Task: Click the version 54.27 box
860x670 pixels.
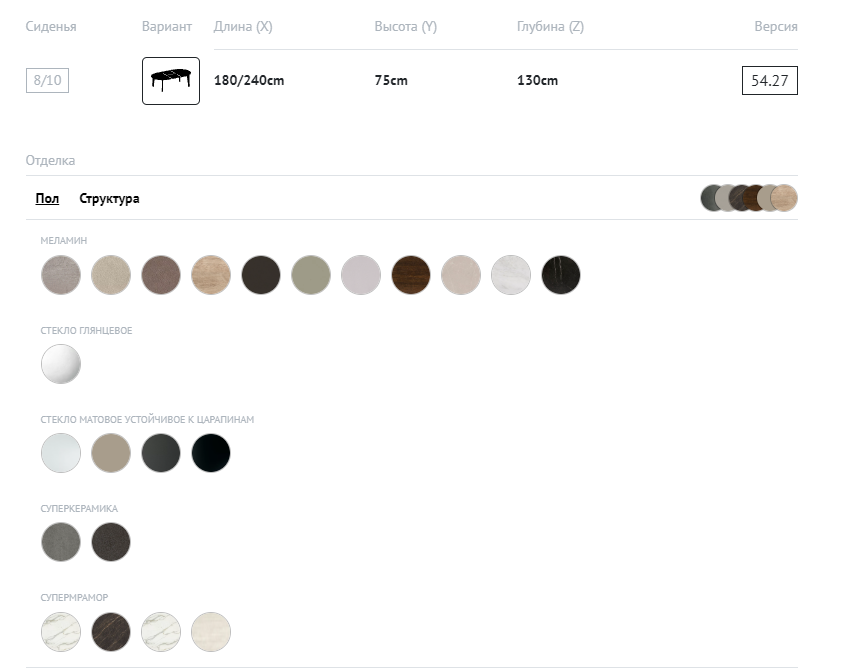Action: (769, 81)
